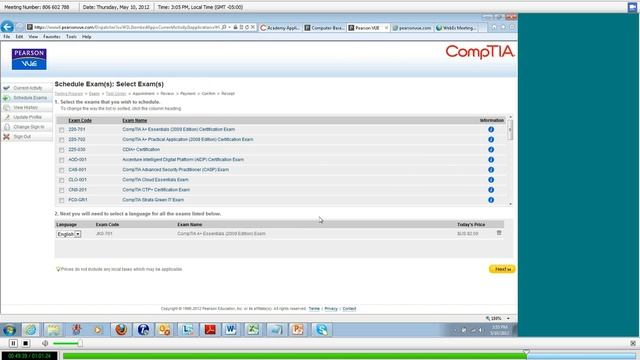
Task: Mute the recording player volume icon
Action: (45, 343)
